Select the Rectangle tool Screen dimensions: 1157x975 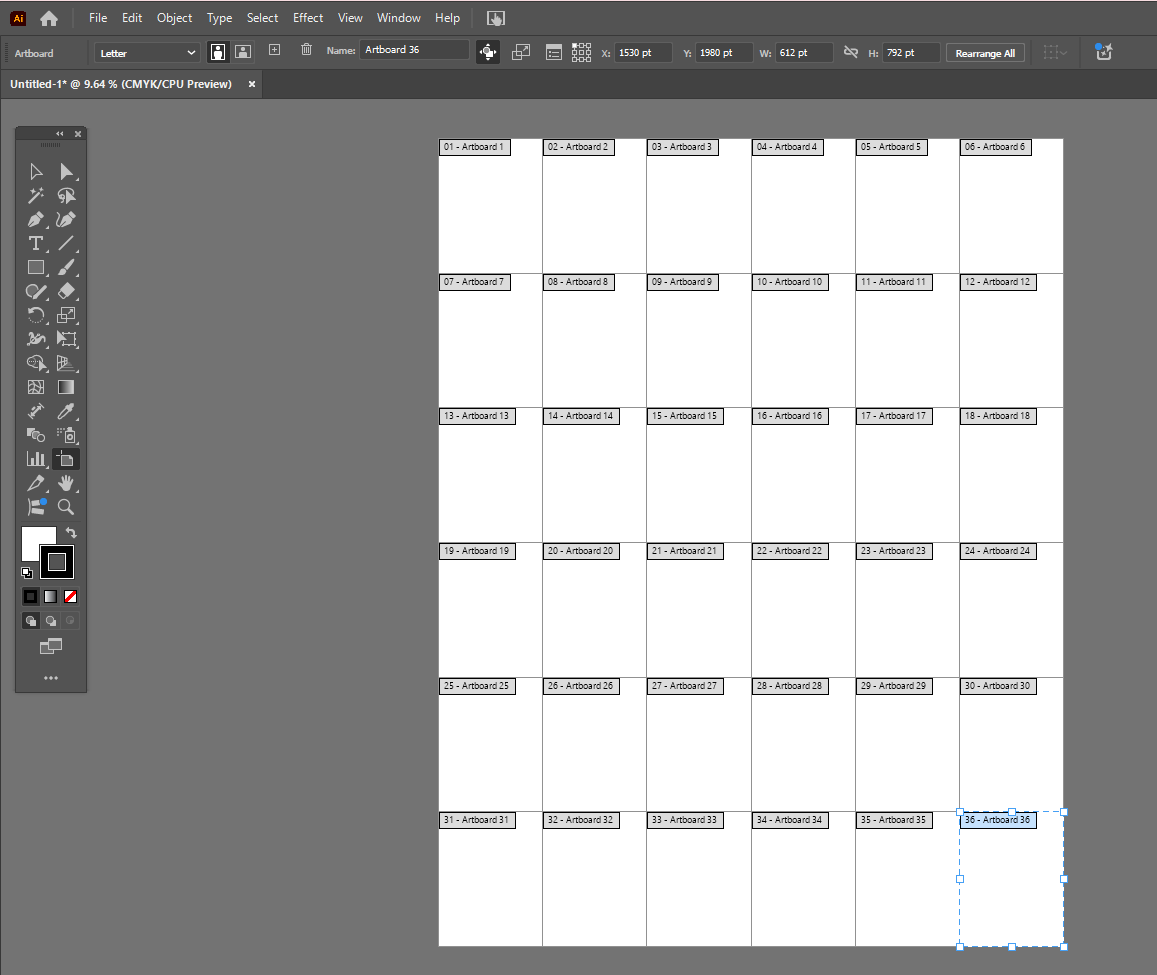click(35, 267)
